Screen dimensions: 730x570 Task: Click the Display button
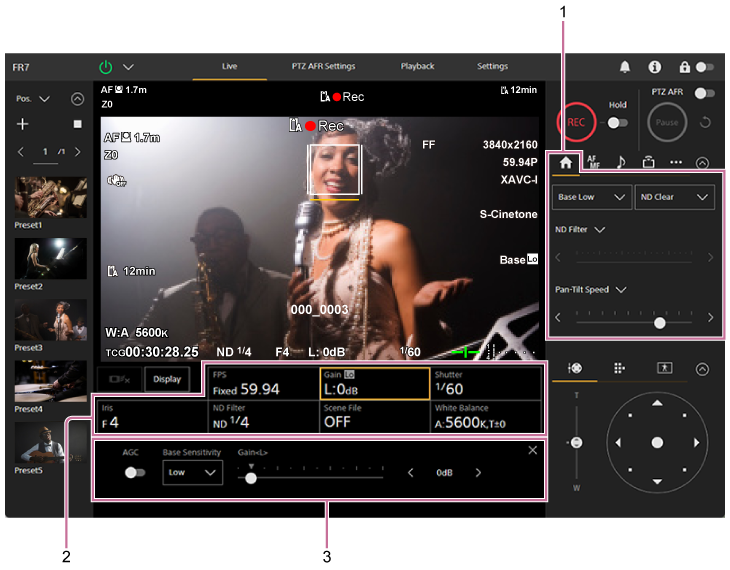tap(167, 379)
